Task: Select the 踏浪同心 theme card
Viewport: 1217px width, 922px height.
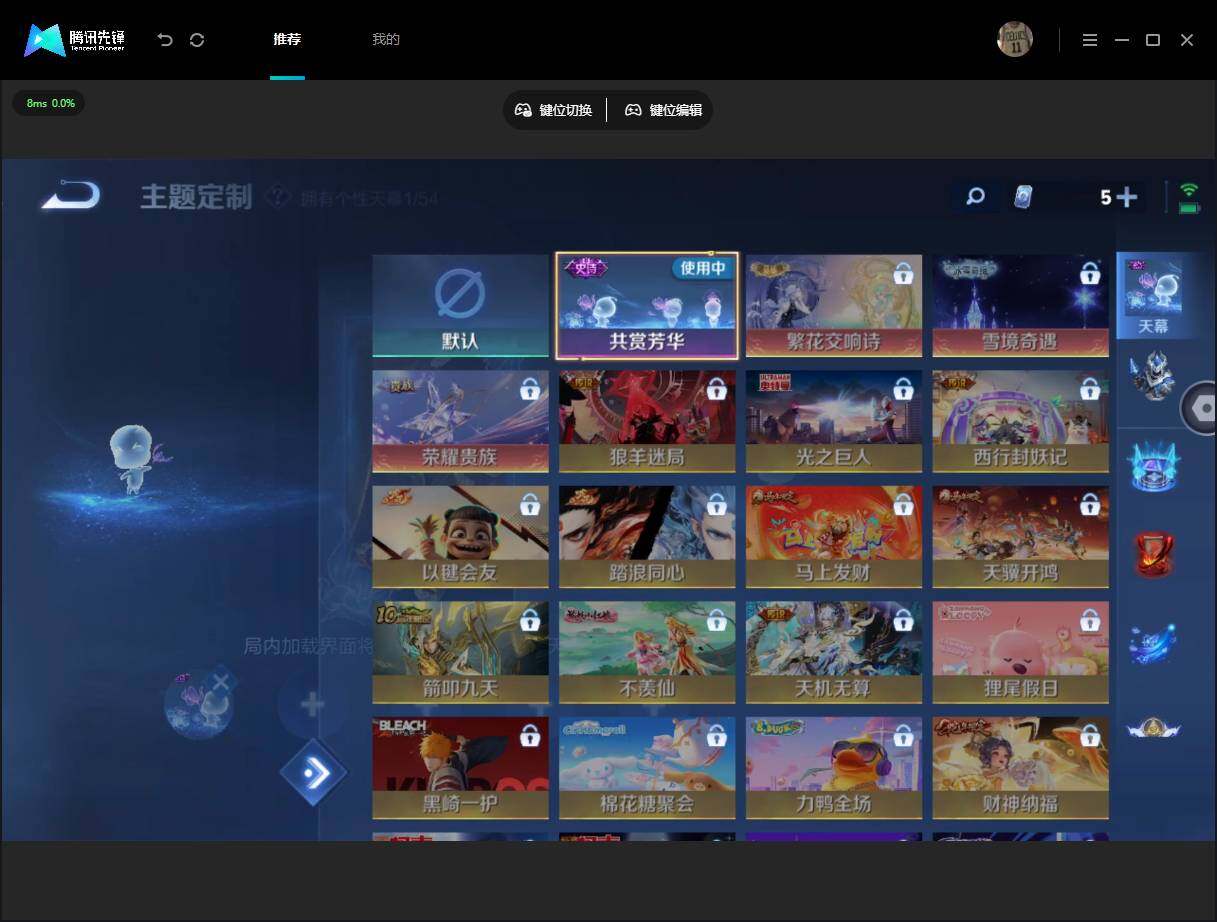Action: [647, 537]
